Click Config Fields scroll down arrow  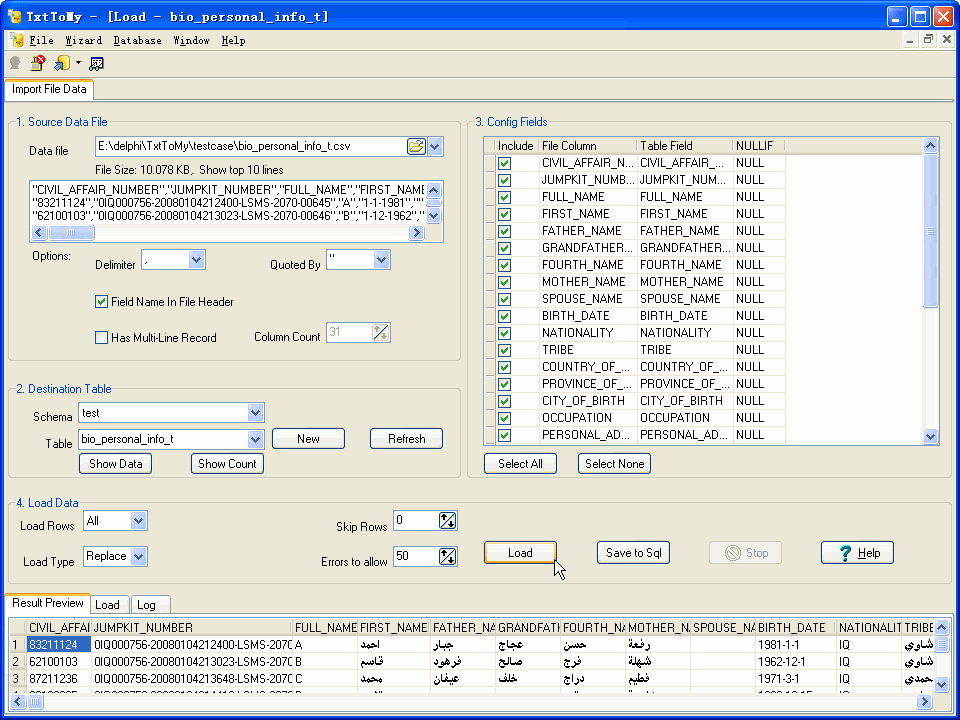coord(931,437)
